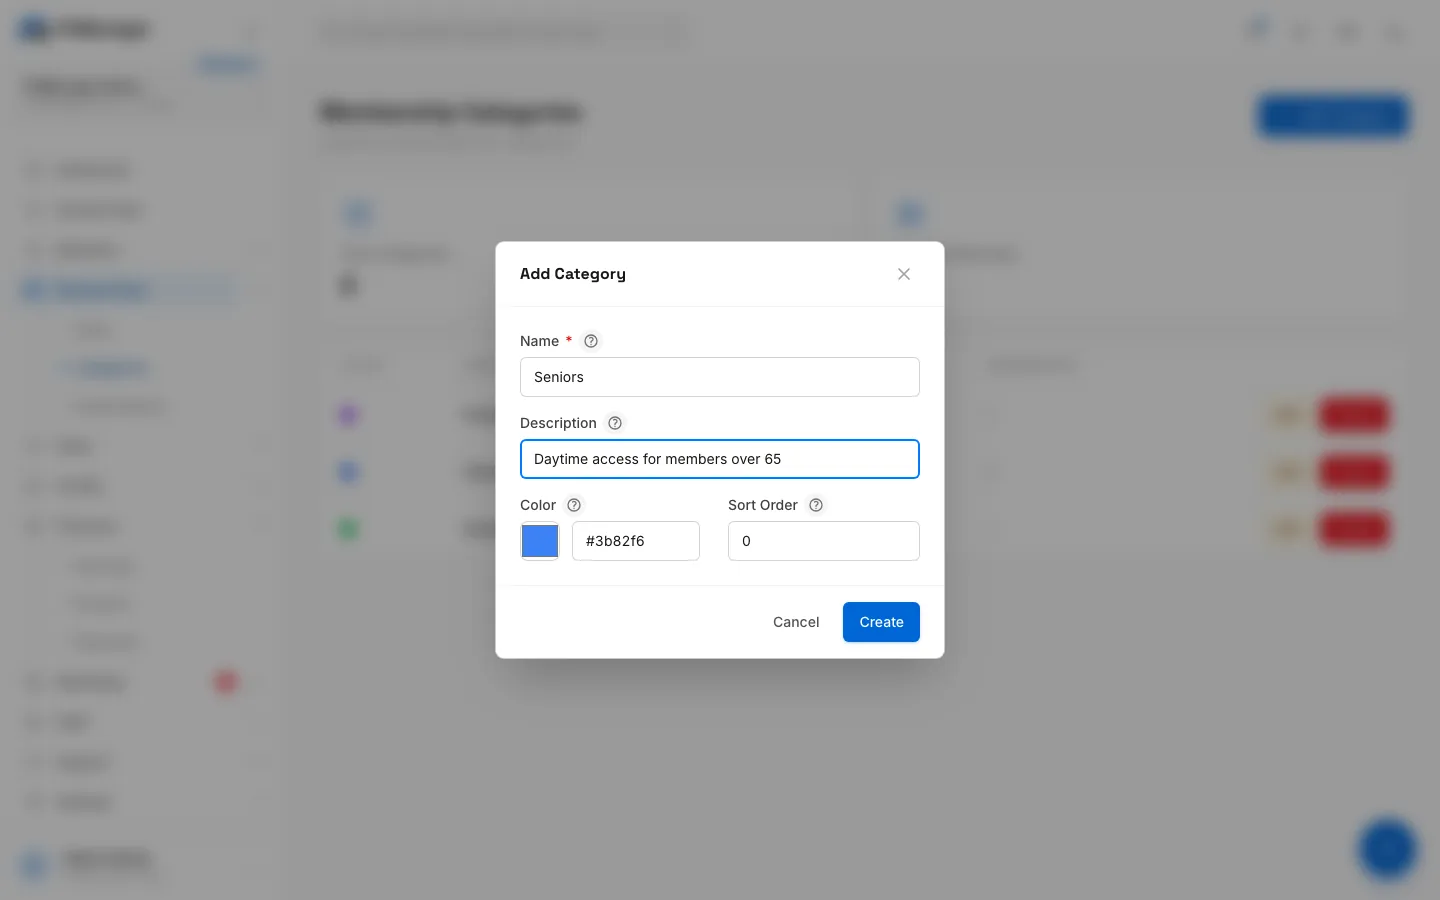Click the Description label
The image size is (1440, 900).
click(558, 423)
